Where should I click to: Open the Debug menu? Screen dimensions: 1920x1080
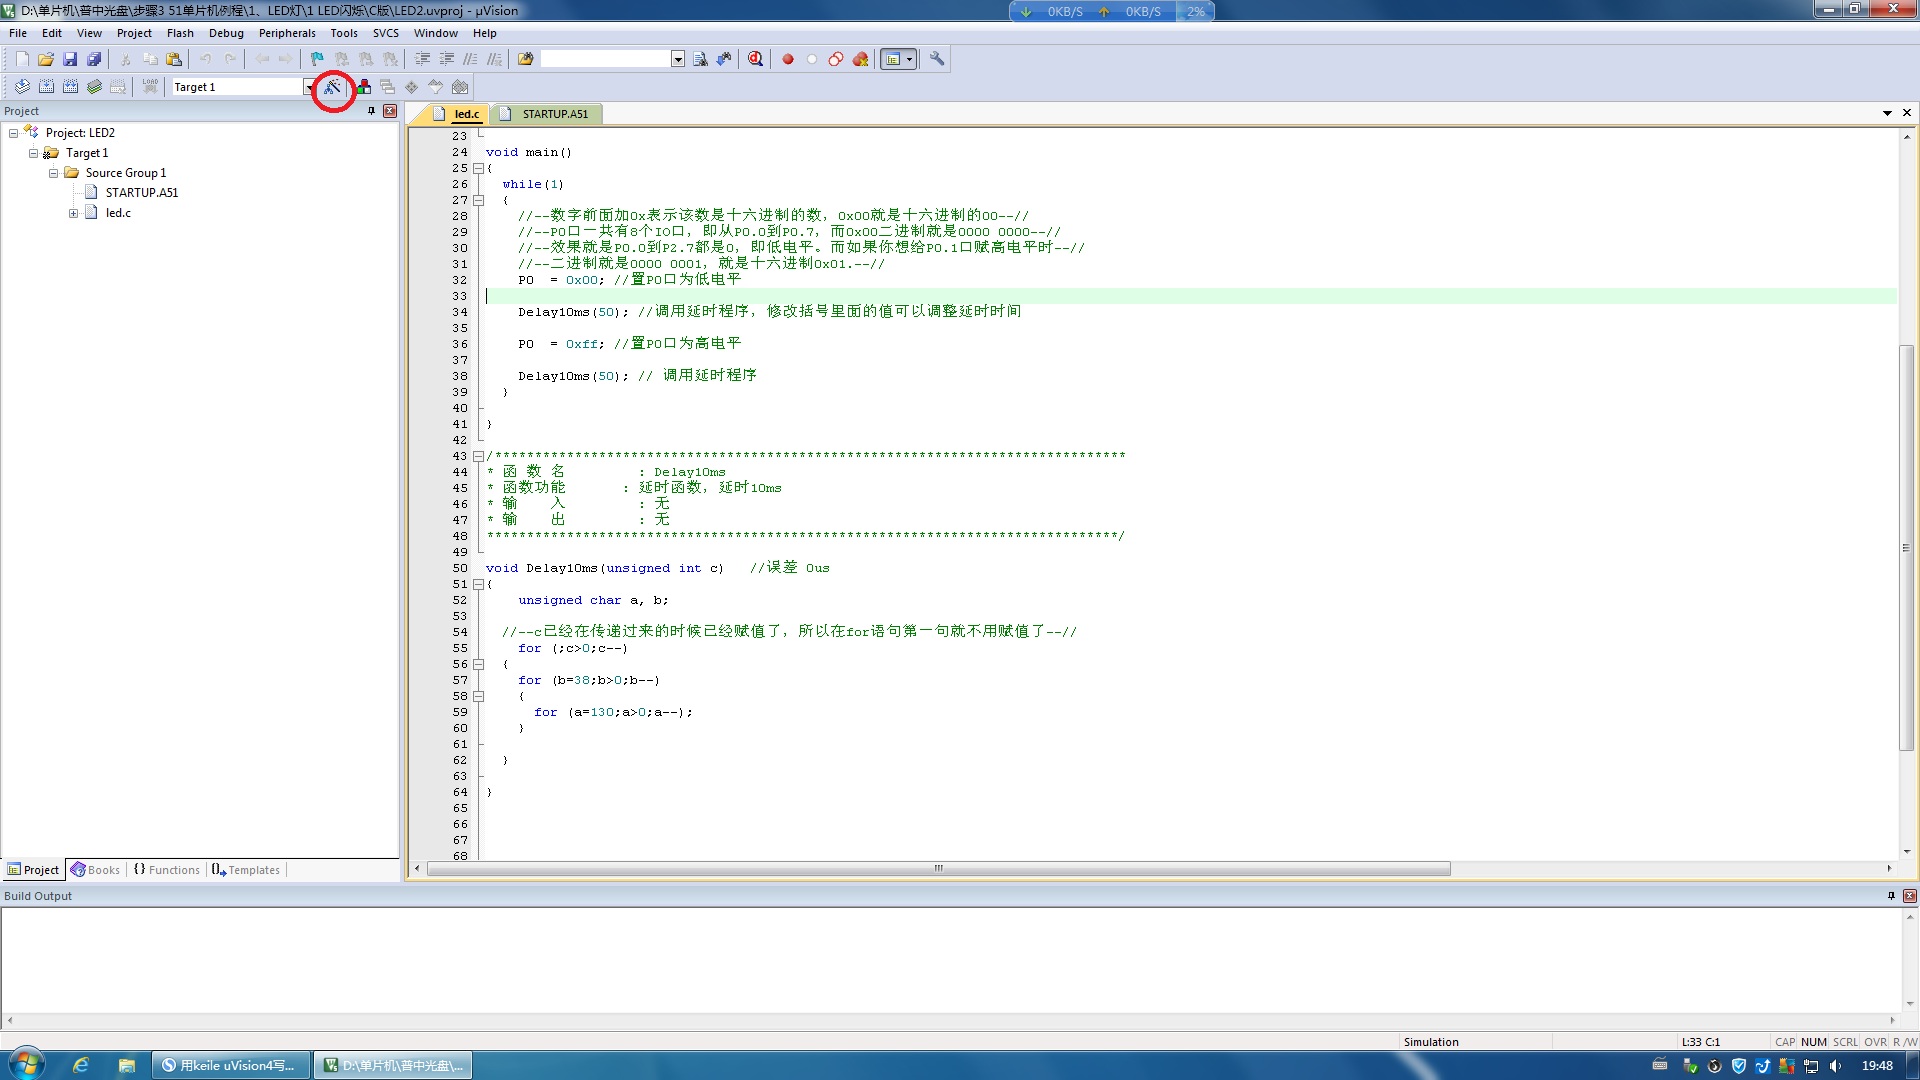point(226,33)
